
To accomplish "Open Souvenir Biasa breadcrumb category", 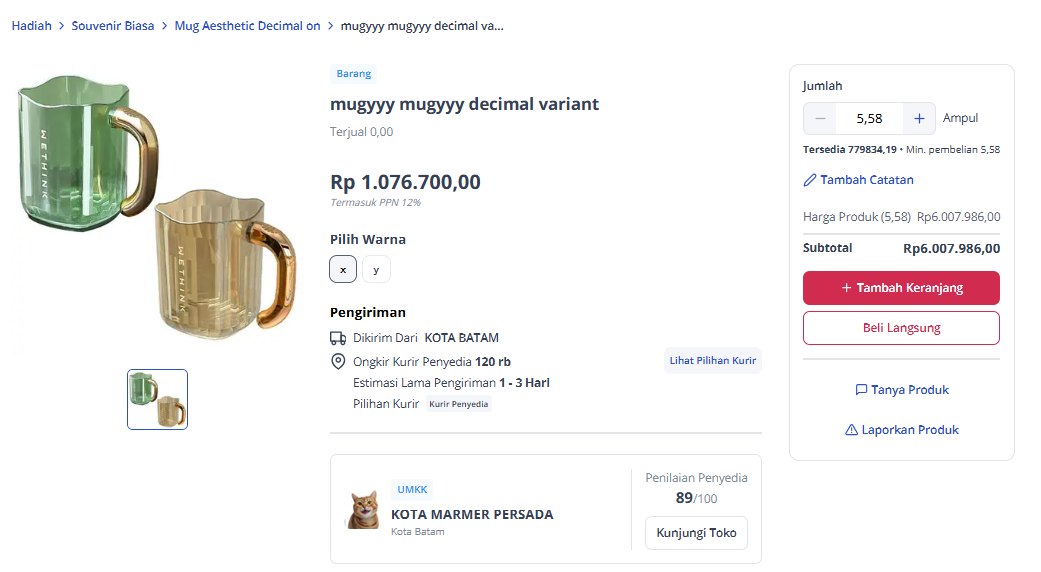I will [113, 26].
